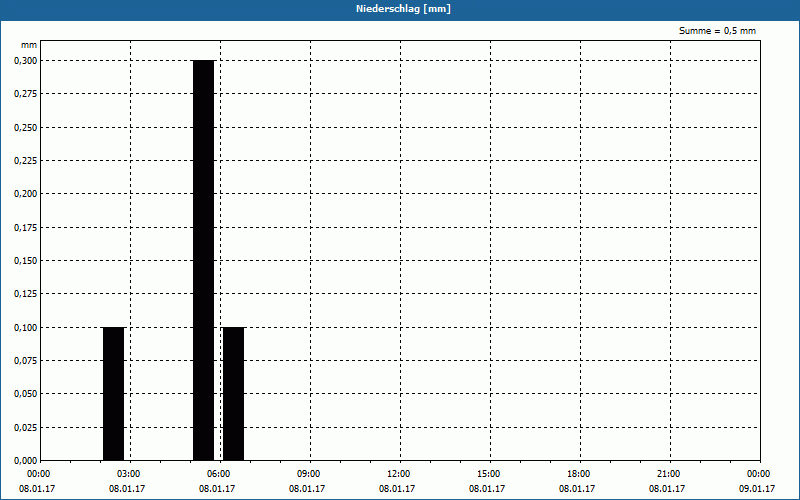Select the bar just before 03:00

tap(113, 394)
